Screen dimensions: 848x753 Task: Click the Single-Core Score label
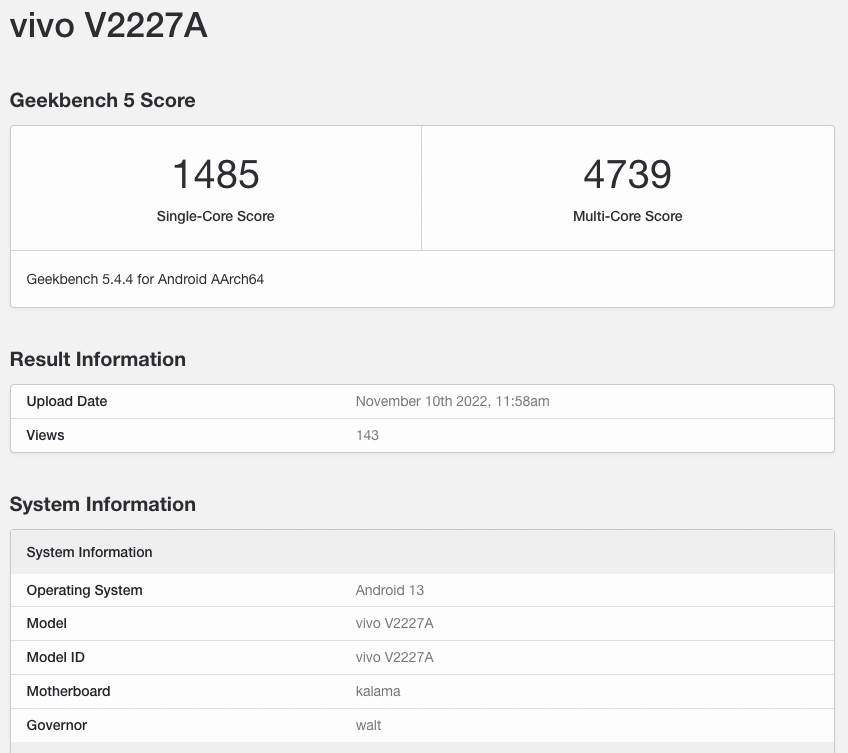click(215, 216)
